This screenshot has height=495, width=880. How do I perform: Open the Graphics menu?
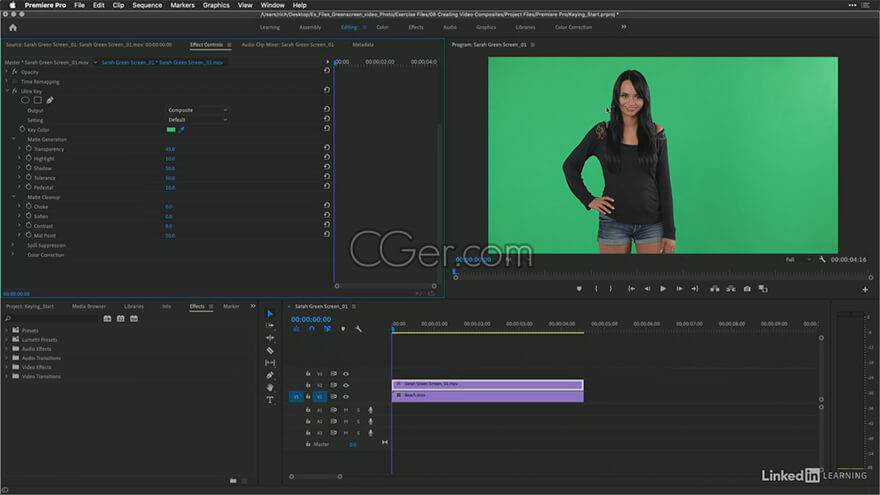click(216, 5)
